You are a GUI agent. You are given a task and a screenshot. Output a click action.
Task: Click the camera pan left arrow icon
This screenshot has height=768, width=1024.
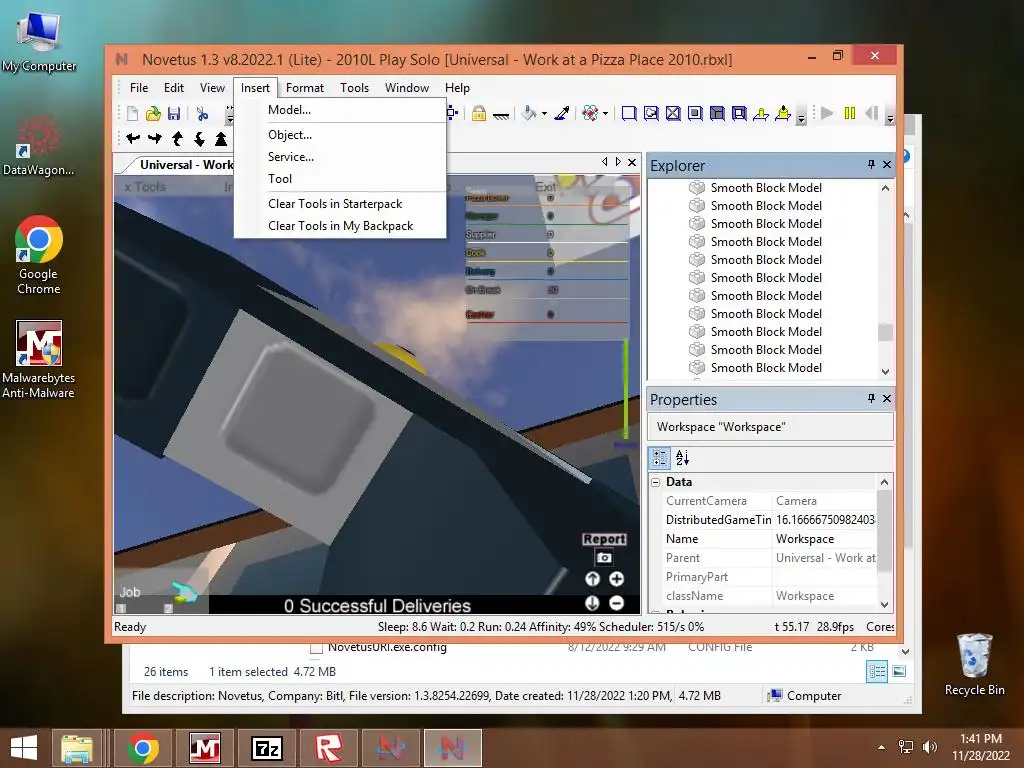[x=133, y=138]
